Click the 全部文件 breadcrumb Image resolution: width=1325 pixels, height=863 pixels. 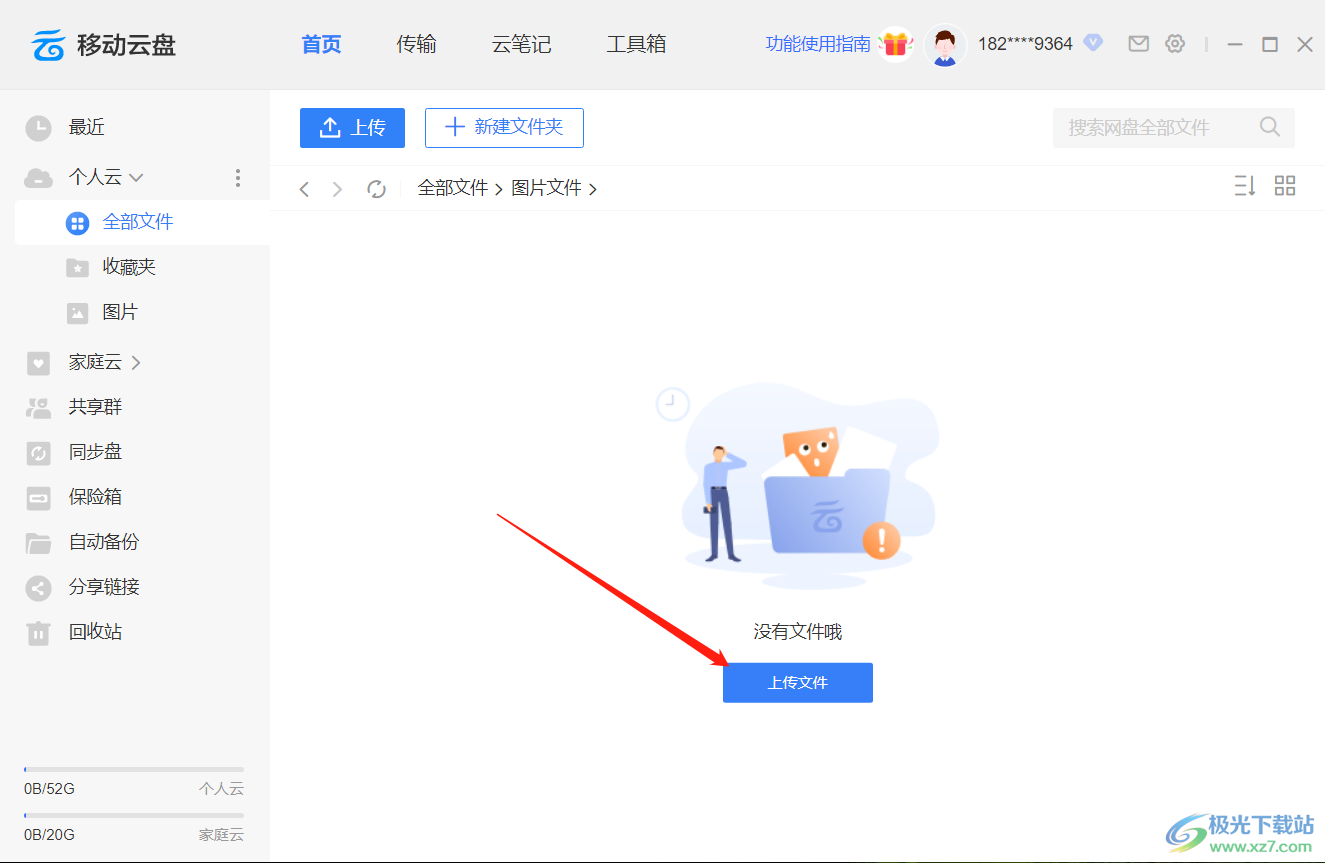click(x=453, y=188)
